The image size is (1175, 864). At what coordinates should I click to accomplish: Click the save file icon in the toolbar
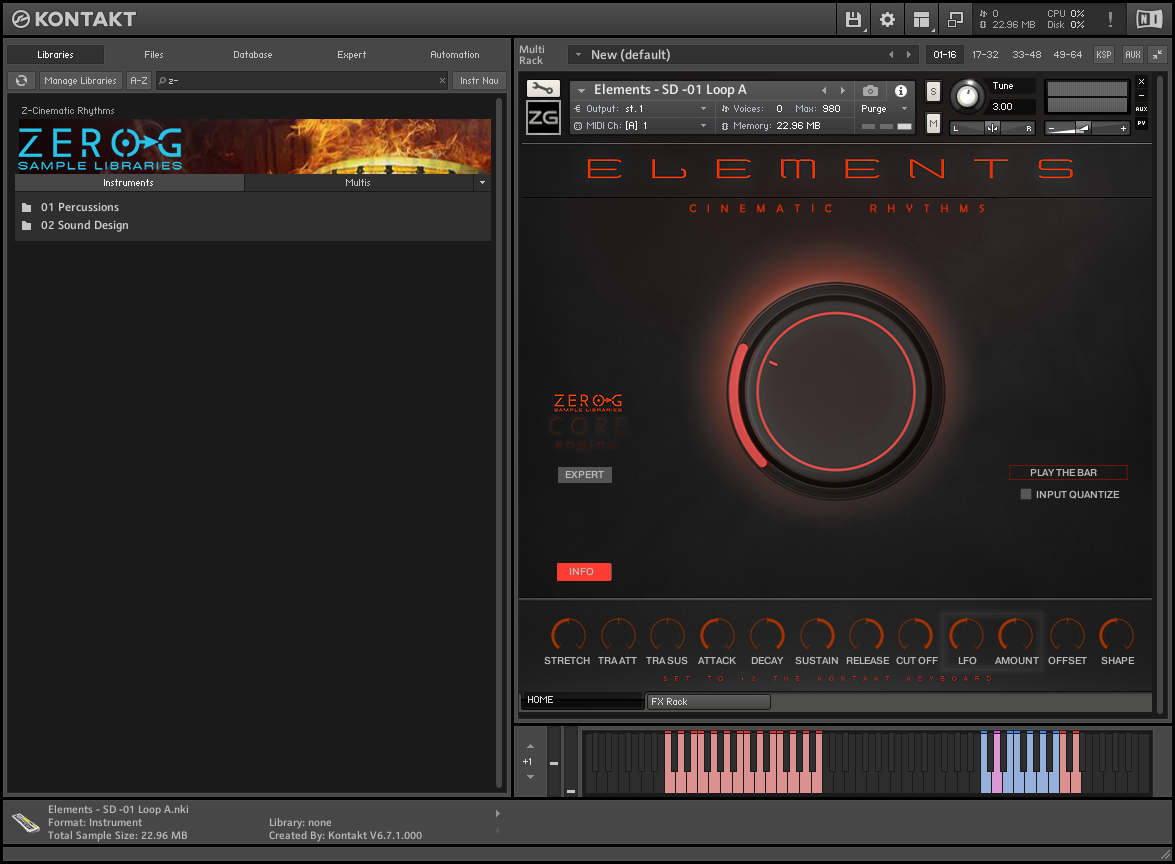click(853, 19)
